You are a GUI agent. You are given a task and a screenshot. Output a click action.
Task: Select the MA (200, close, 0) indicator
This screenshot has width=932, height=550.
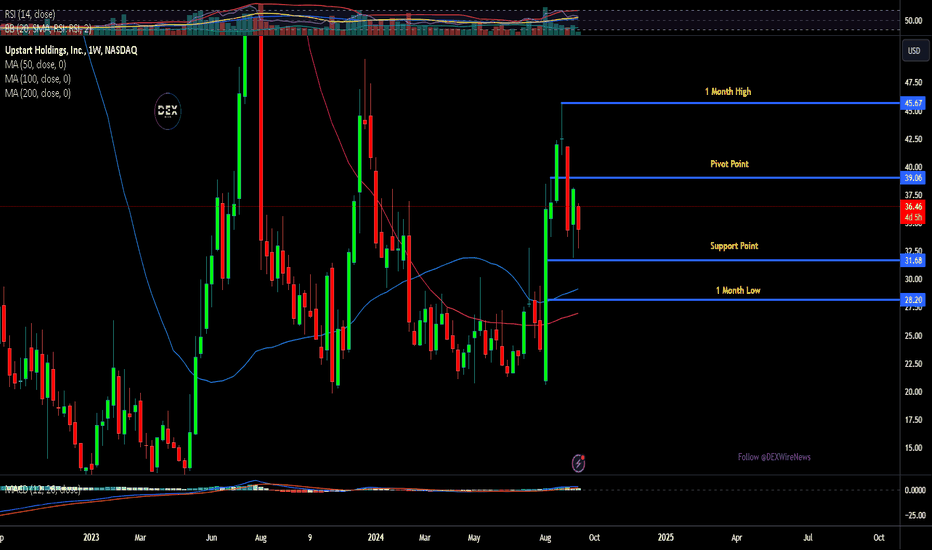click(x=37, y=93)
